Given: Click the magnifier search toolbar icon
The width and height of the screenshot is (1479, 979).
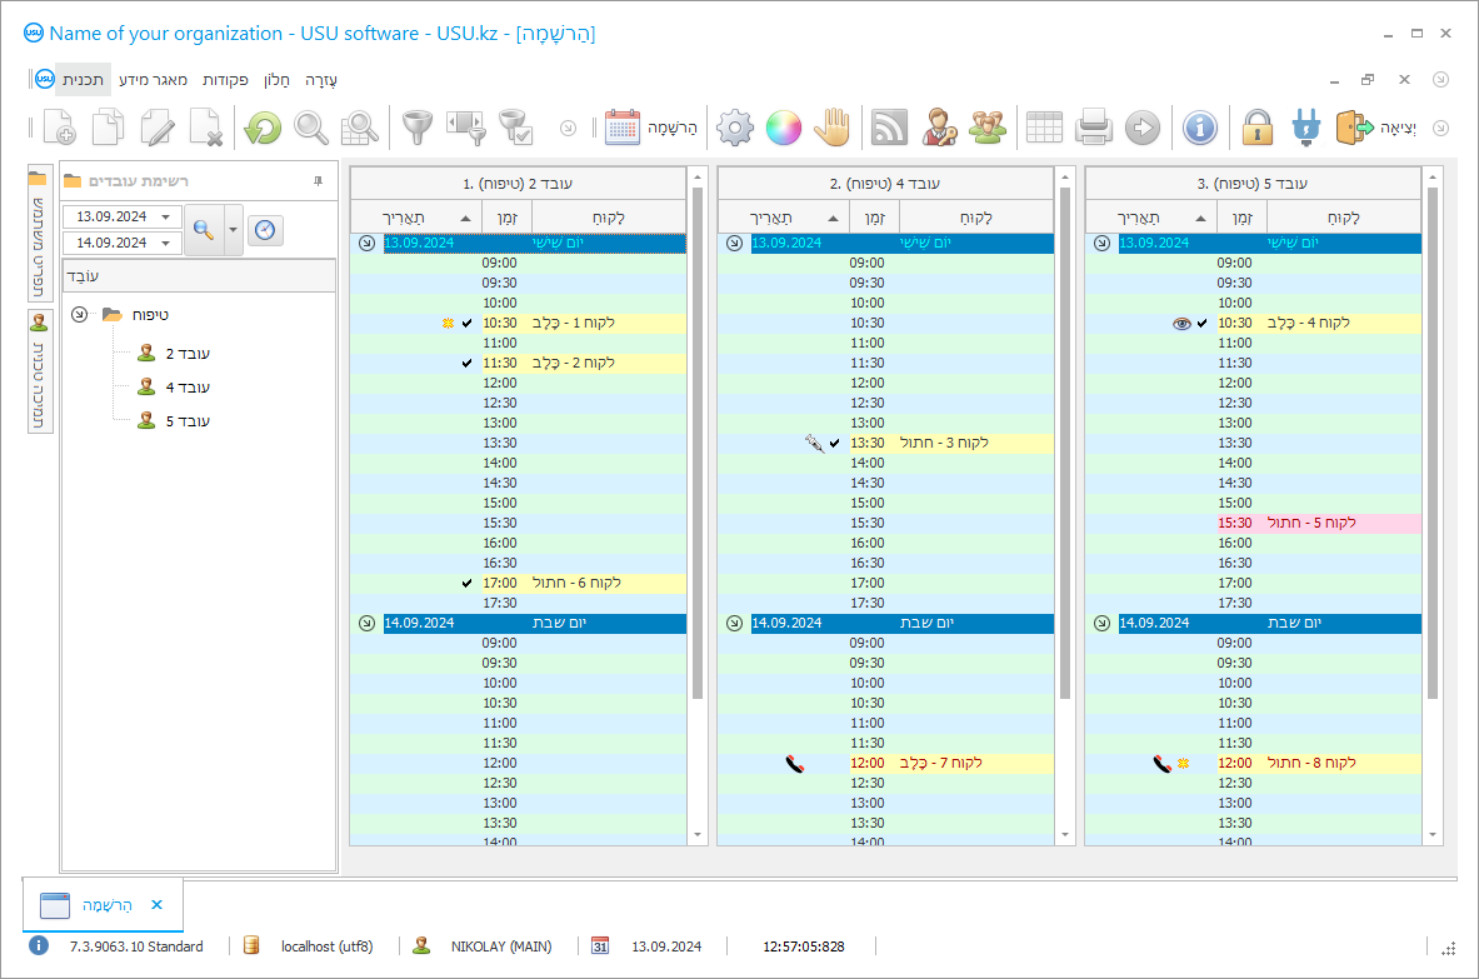Looking at the screenshot, I should point(311,128).
